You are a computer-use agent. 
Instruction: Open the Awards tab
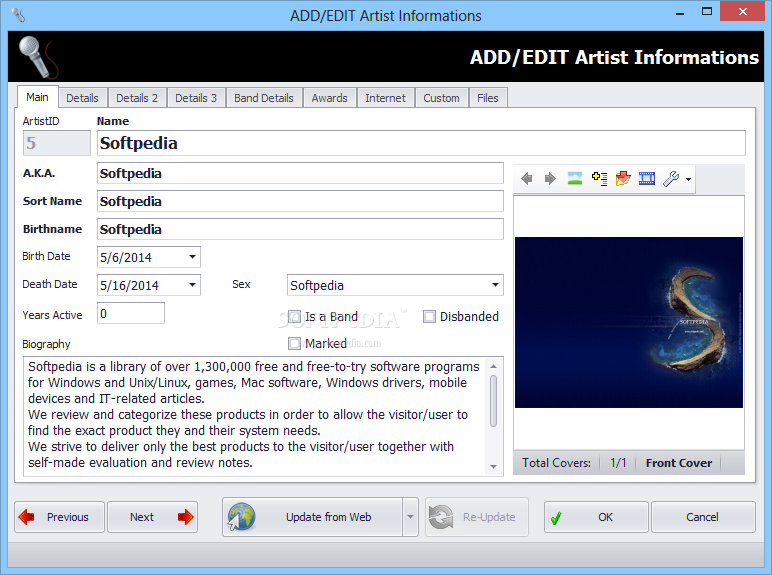(x=329, y=98)
